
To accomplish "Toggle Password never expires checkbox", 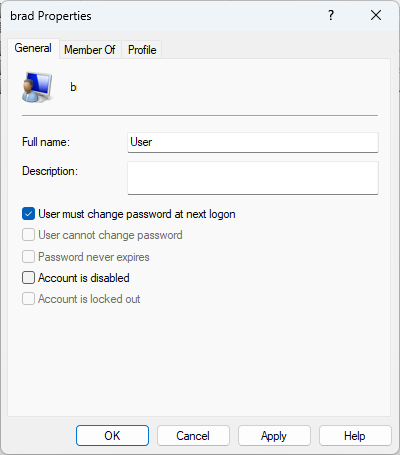I will click(x=29, y=257).
